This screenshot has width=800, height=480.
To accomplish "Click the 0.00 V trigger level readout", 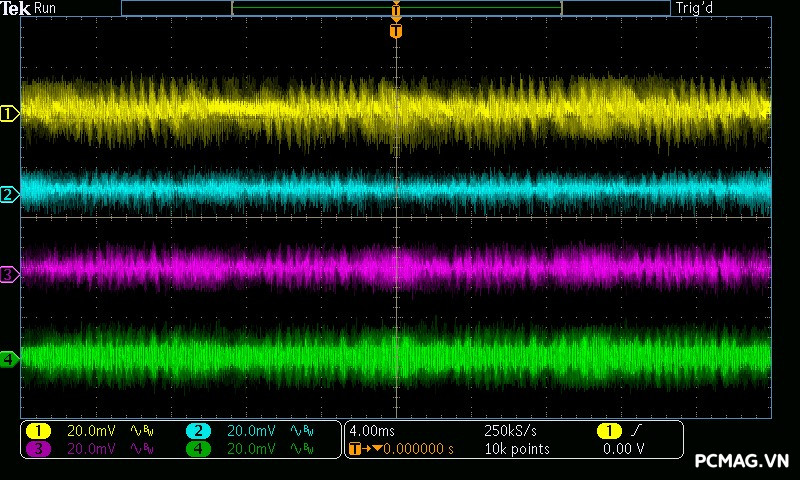I will point(623,449).
